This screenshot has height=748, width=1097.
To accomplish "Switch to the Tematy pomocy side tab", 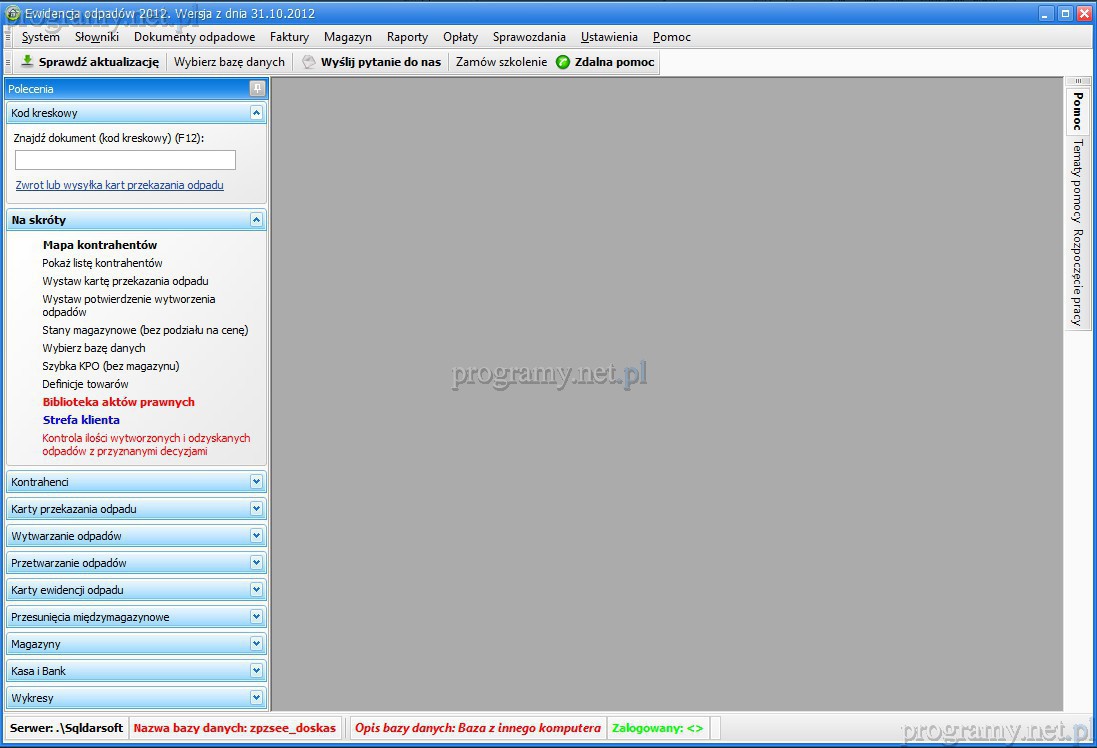I will click(1077, 181).
